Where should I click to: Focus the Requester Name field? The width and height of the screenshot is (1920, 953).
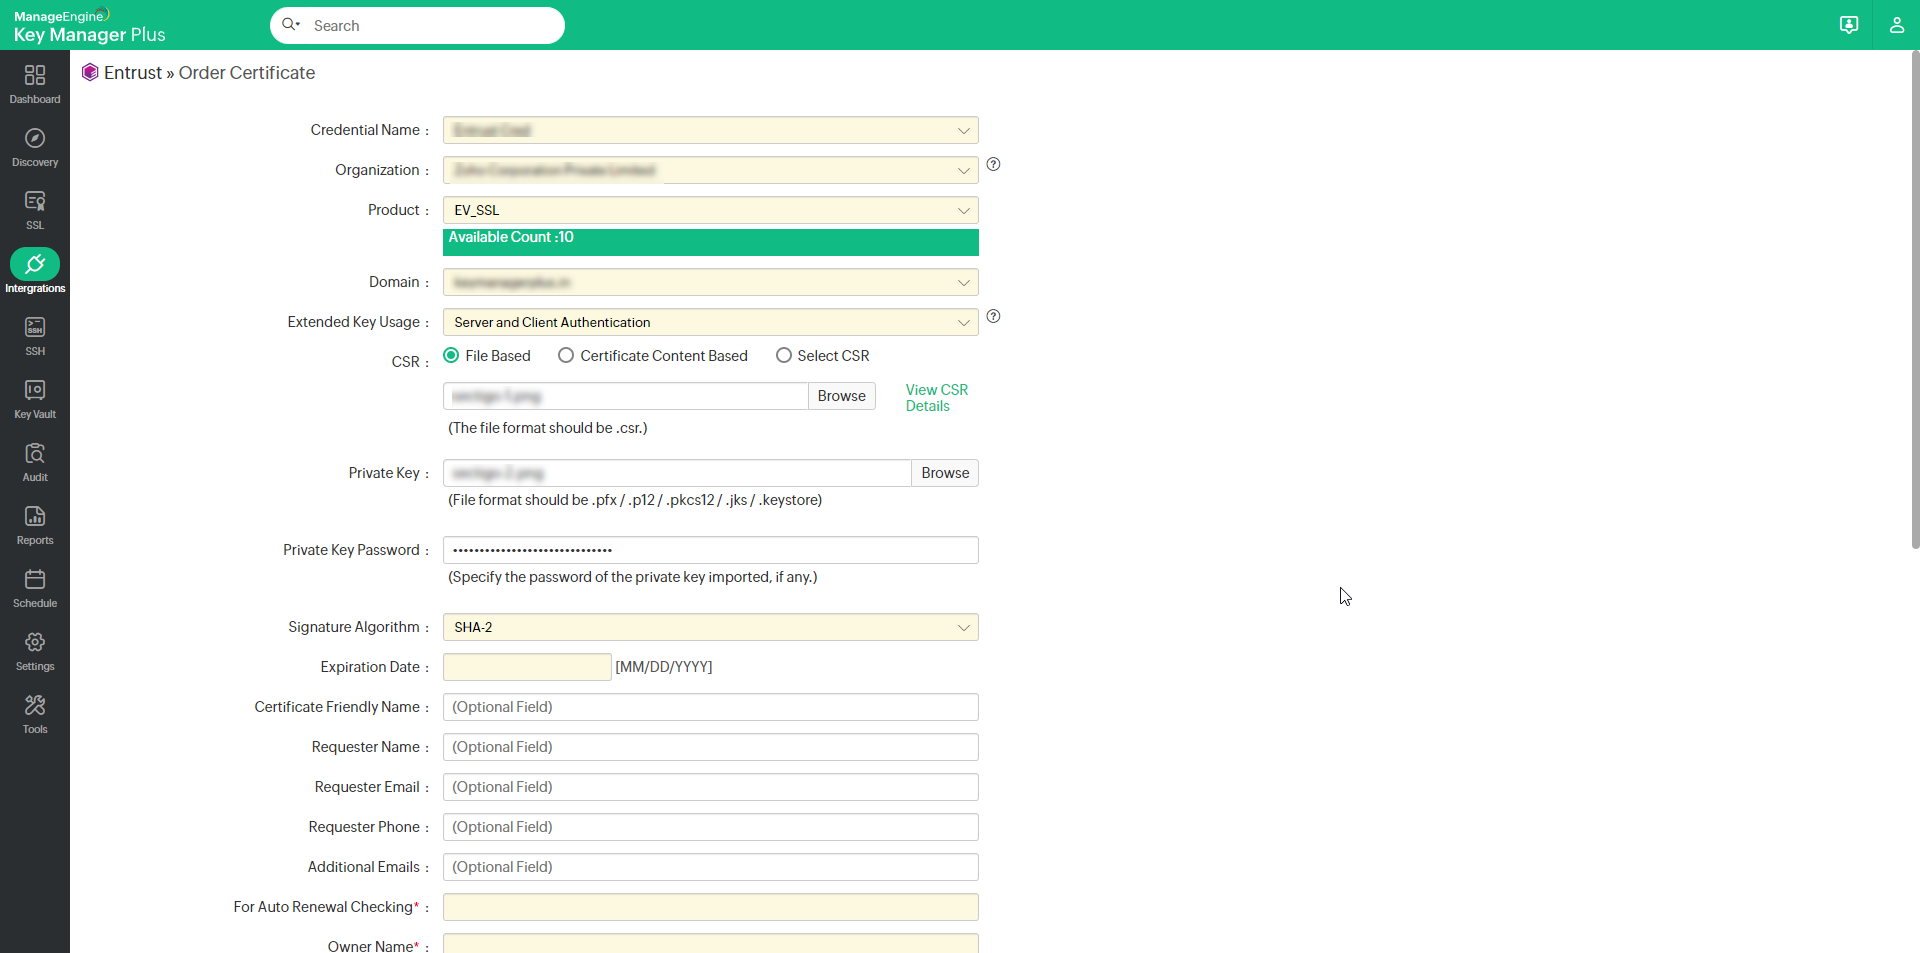[711, 747]
